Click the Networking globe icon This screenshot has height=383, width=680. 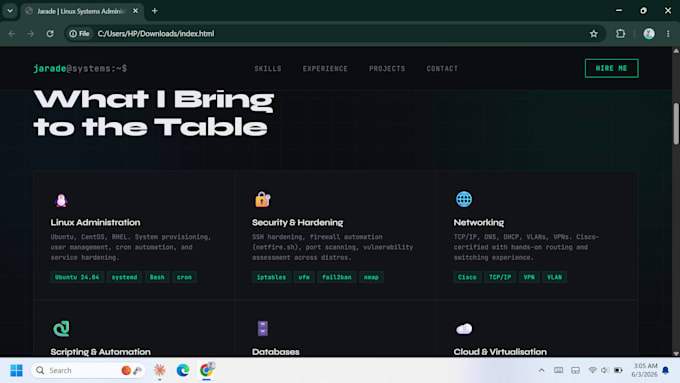click(x=464, y=199)
